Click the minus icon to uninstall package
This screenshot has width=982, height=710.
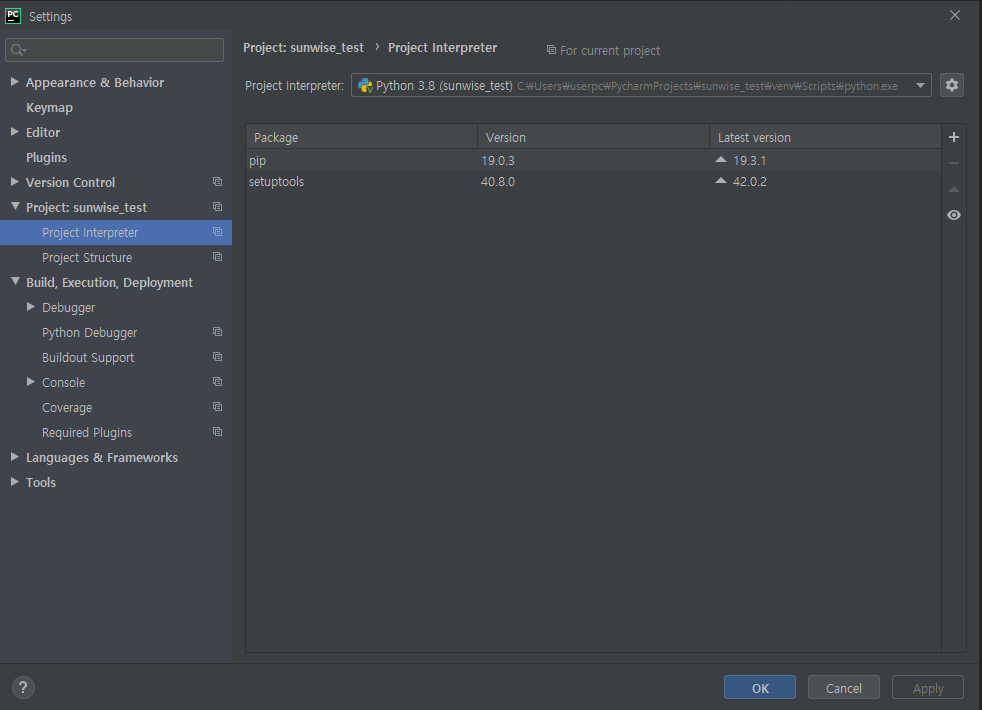pos(954,163)
